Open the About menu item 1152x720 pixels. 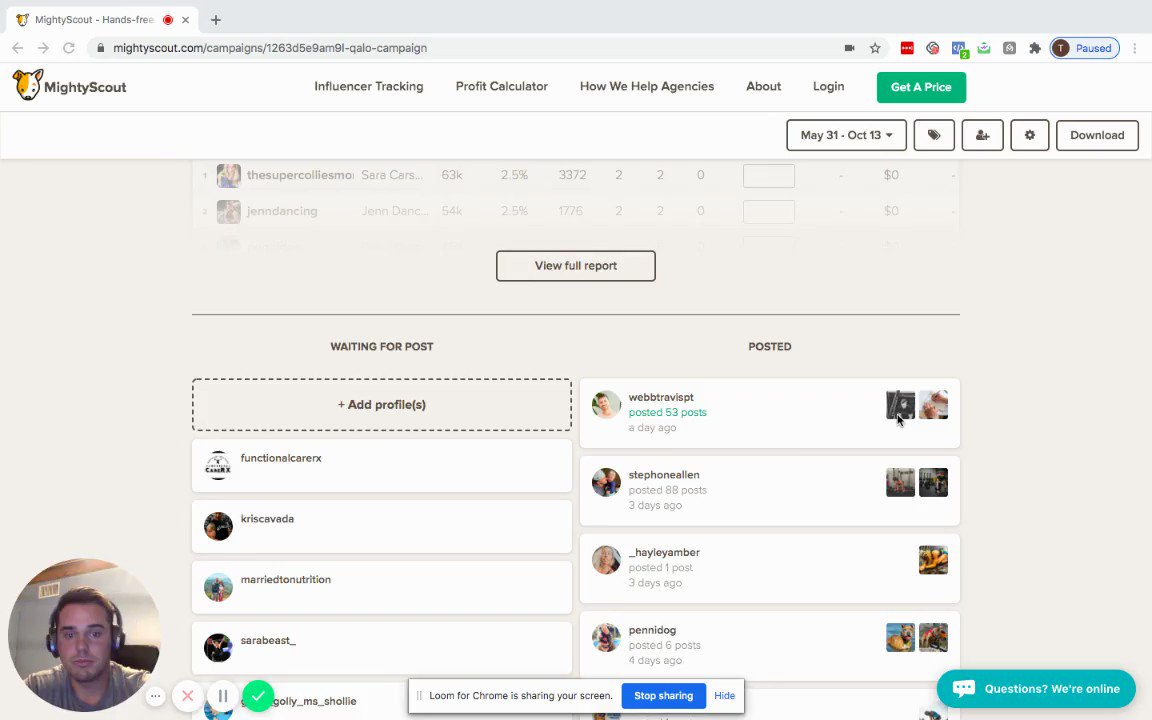pyautogui.click(x=763, y=86)
